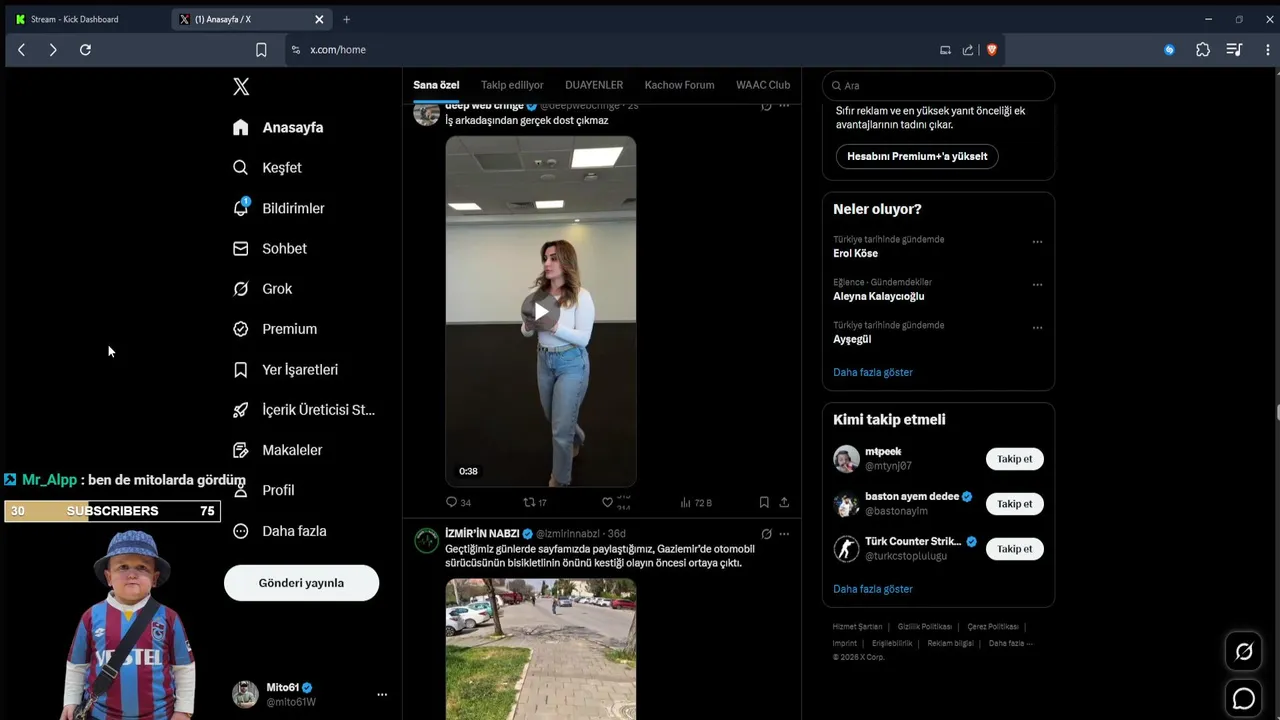The height and width of the screenshot is (720, 1280).
Task: Click the Ara search field
Action: click(938, 86)
